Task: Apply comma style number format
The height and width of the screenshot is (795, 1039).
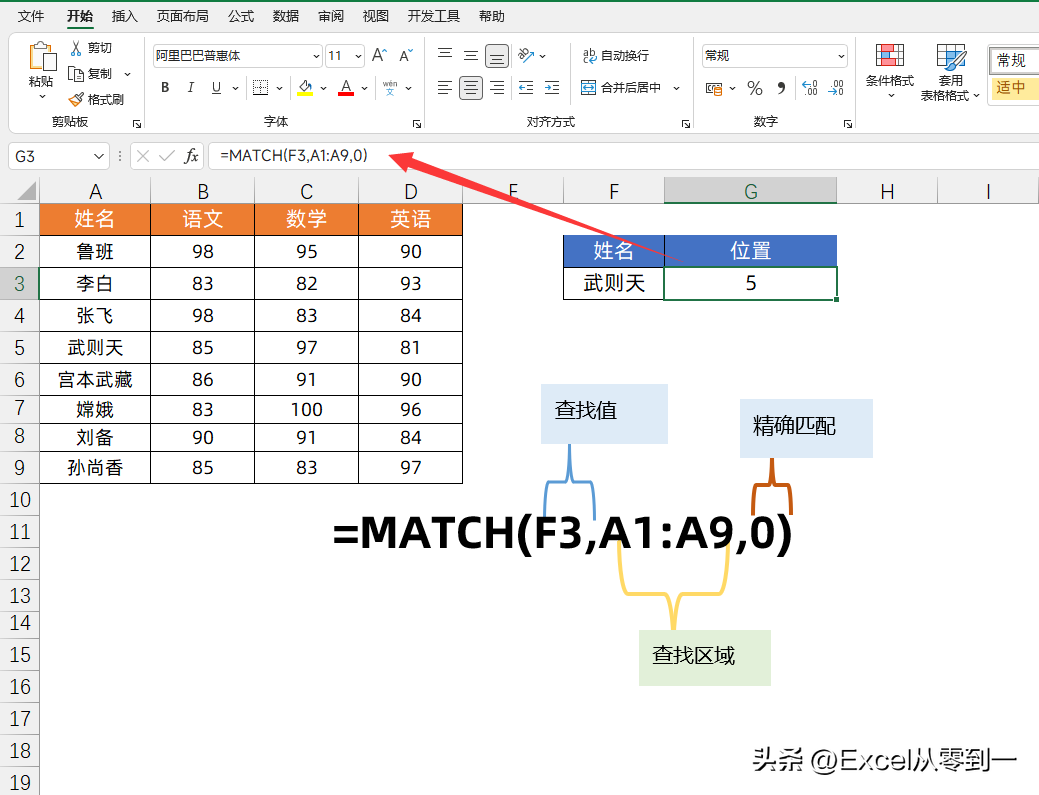Action: click(781, 88)
